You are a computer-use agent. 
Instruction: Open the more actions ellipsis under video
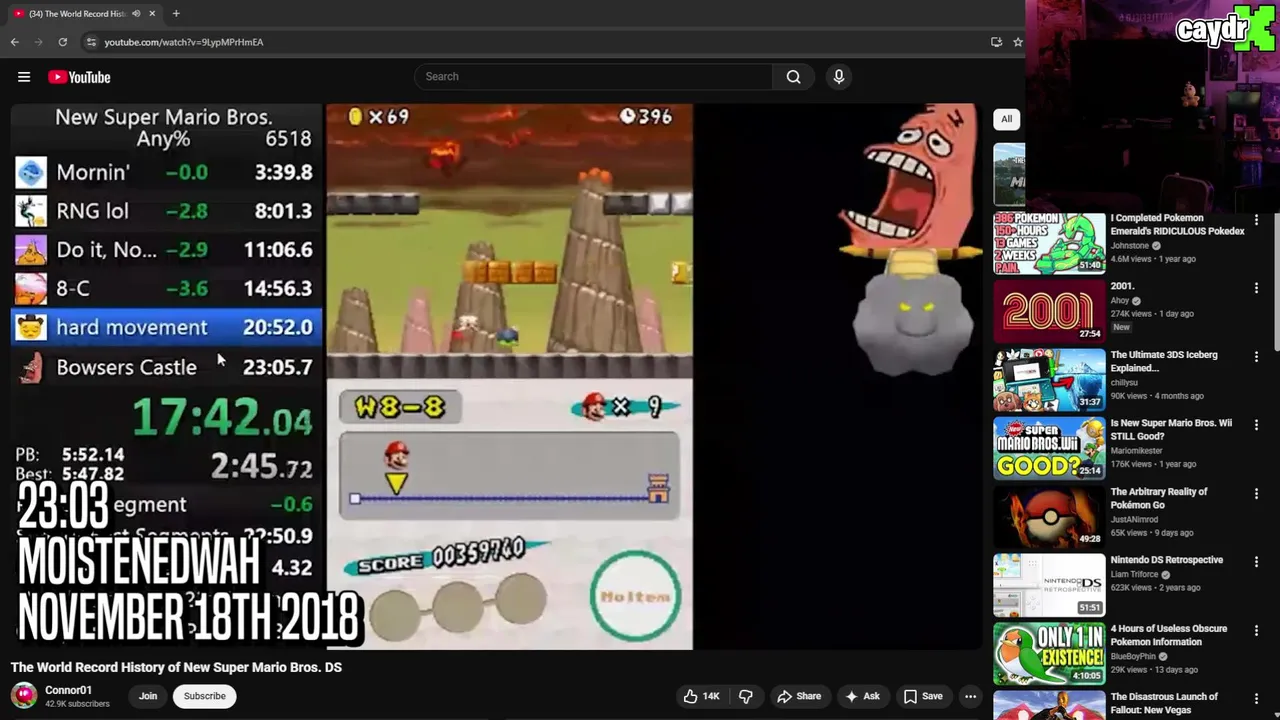[970, 696]
